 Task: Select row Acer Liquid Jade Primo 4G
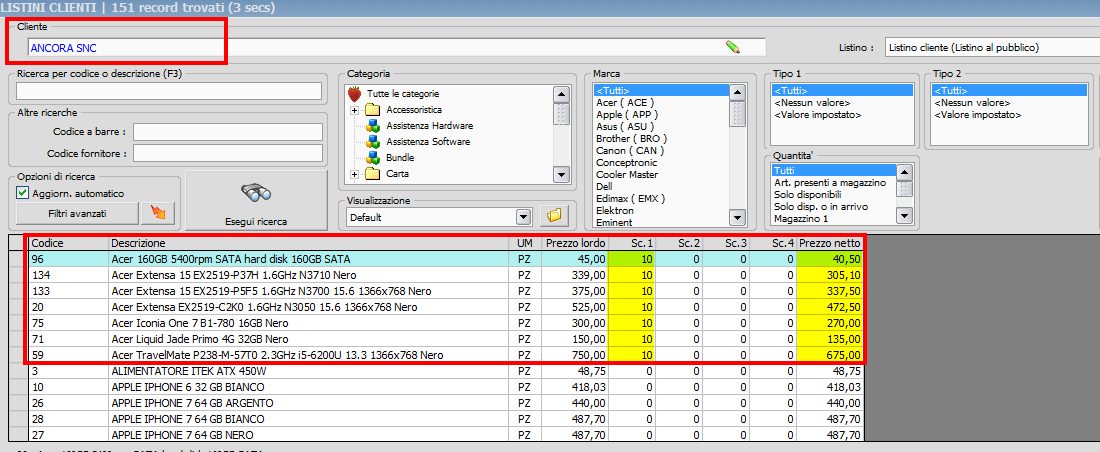coord(446,339)
